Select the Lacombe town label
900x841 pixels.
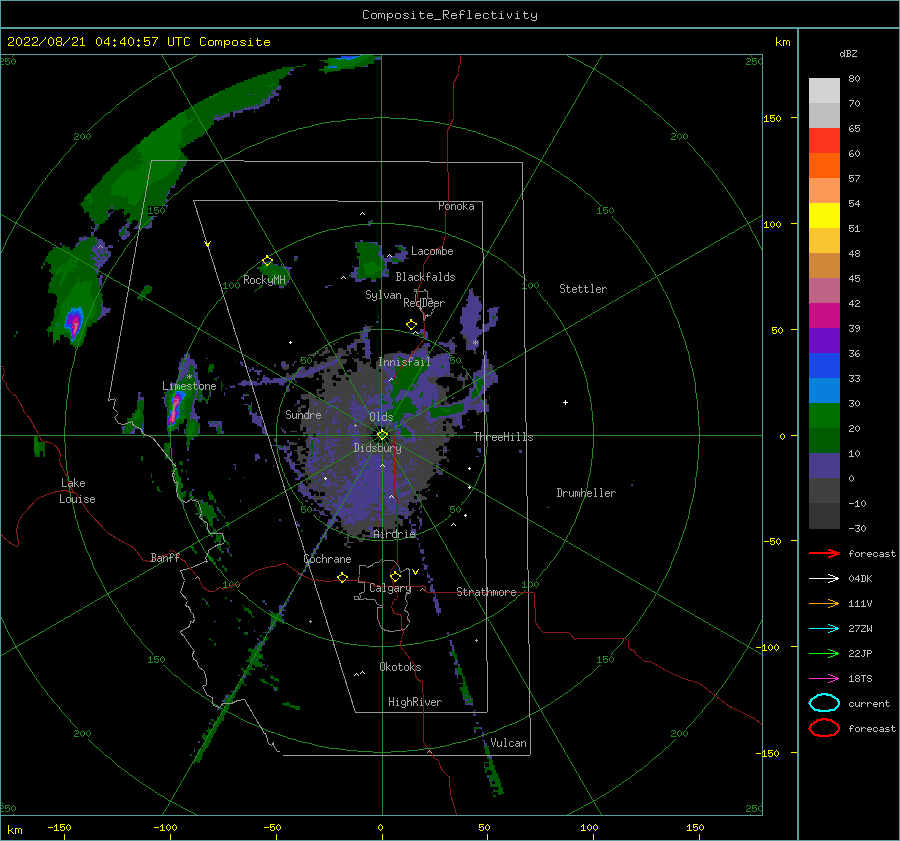432,251
